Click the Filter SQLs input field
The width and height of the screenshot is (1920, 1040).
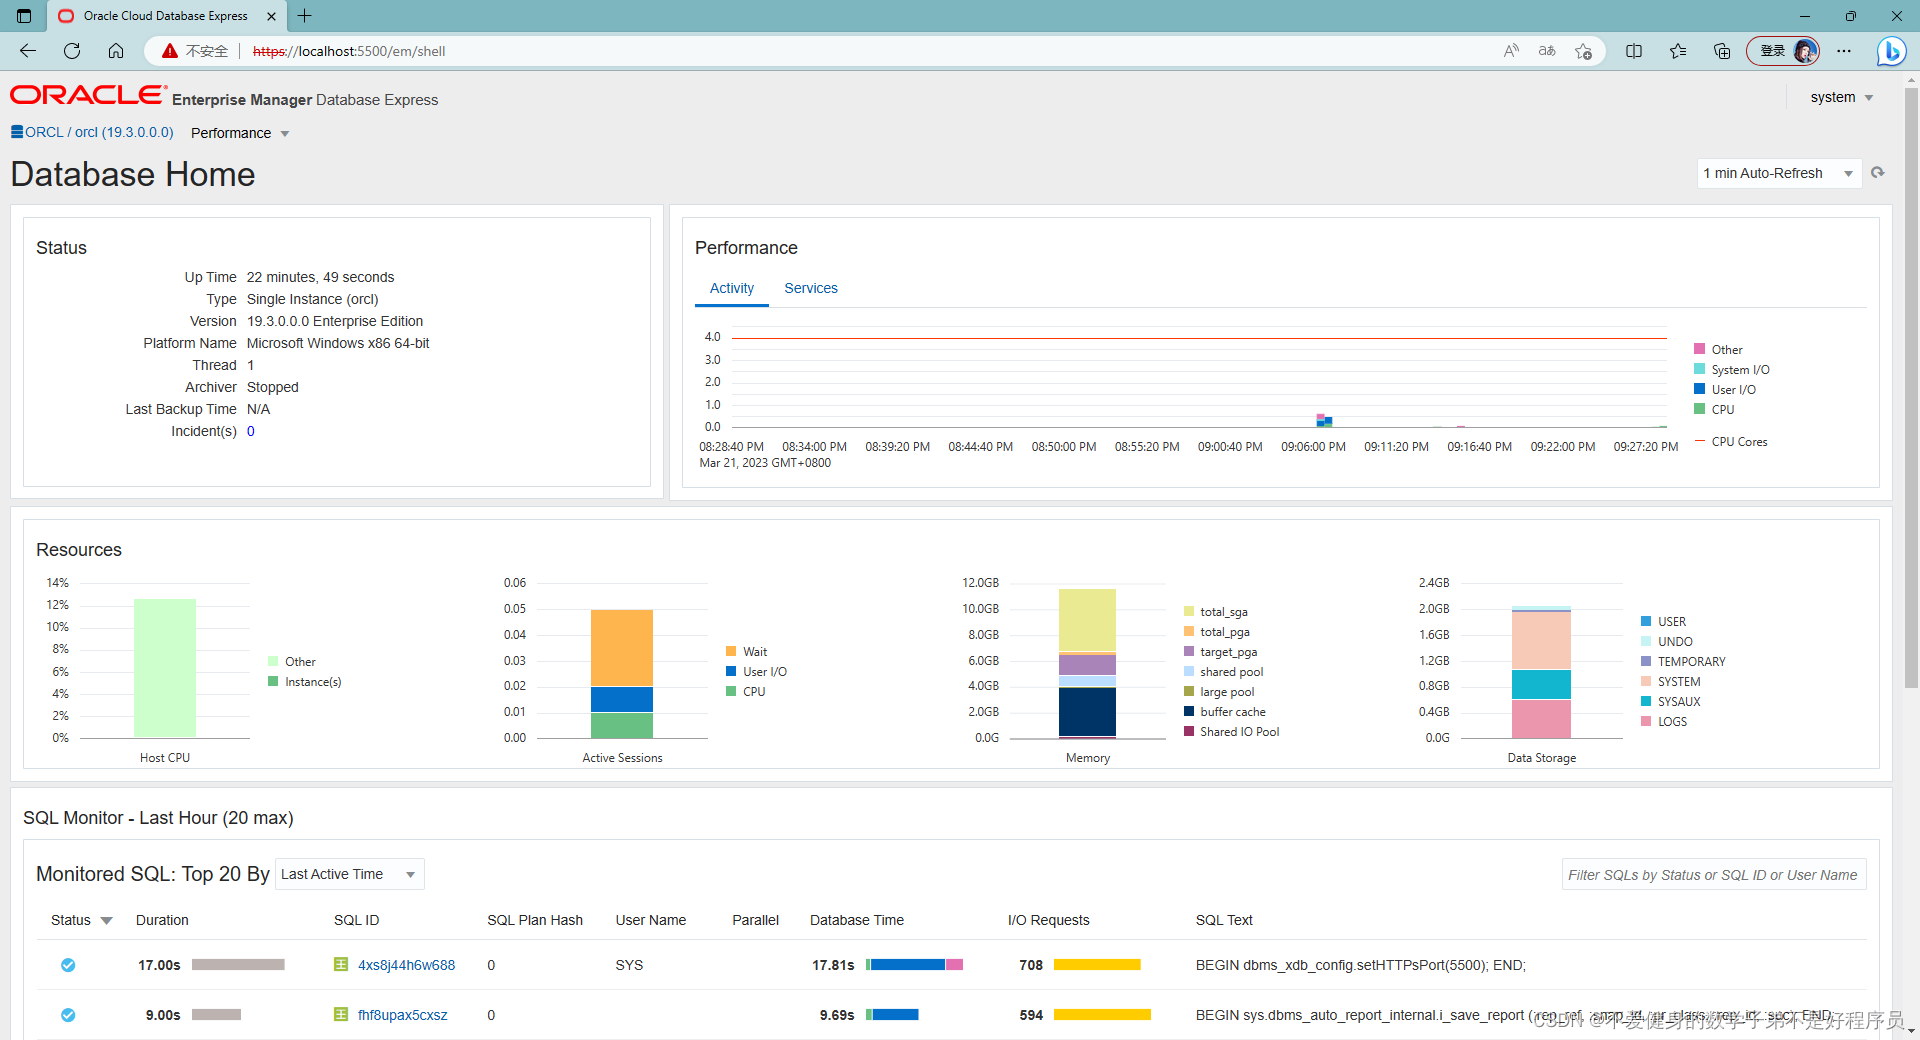pyautogui.click(x=1714, y=874)
